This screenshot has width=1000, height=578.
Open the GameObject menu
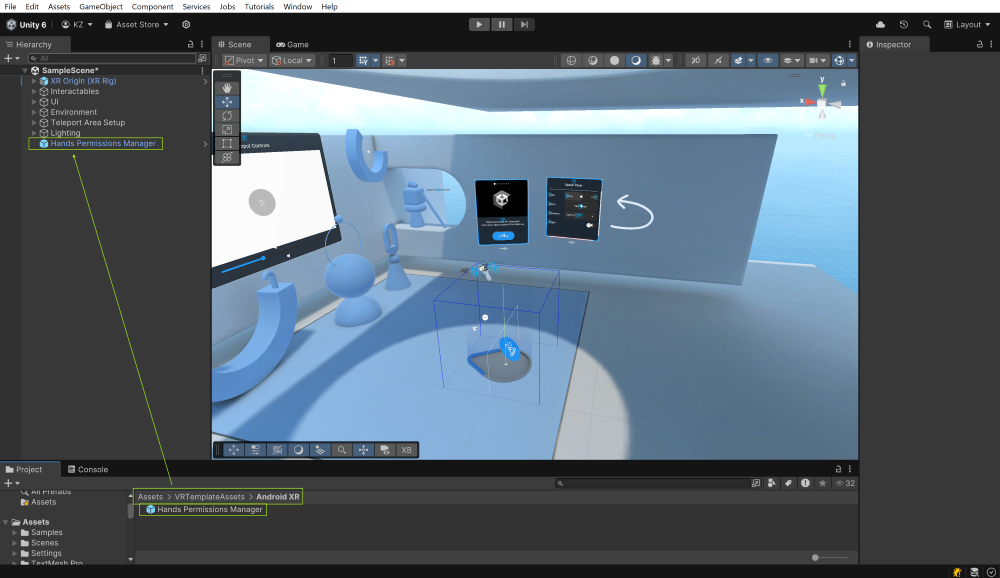click(x=101, y=7)
